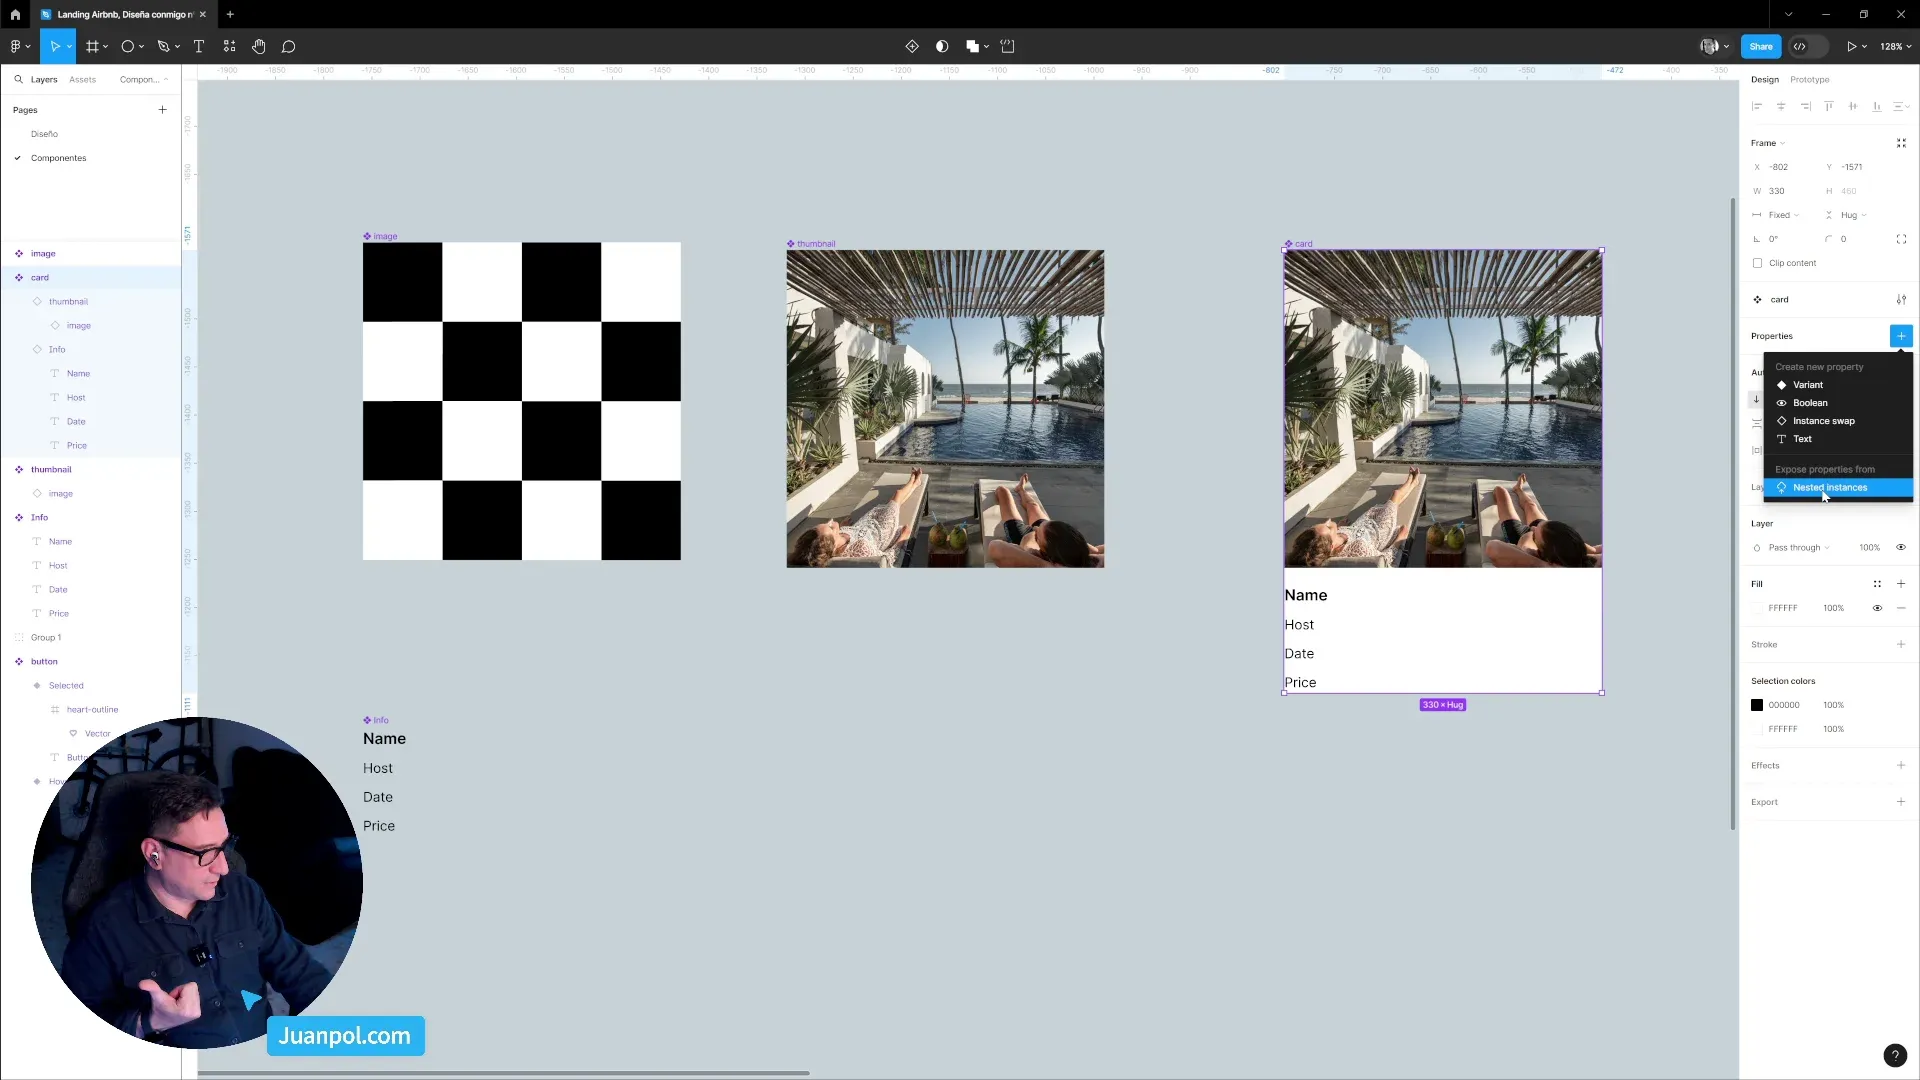
Task: Select the Diseño page
Action: 44,134
